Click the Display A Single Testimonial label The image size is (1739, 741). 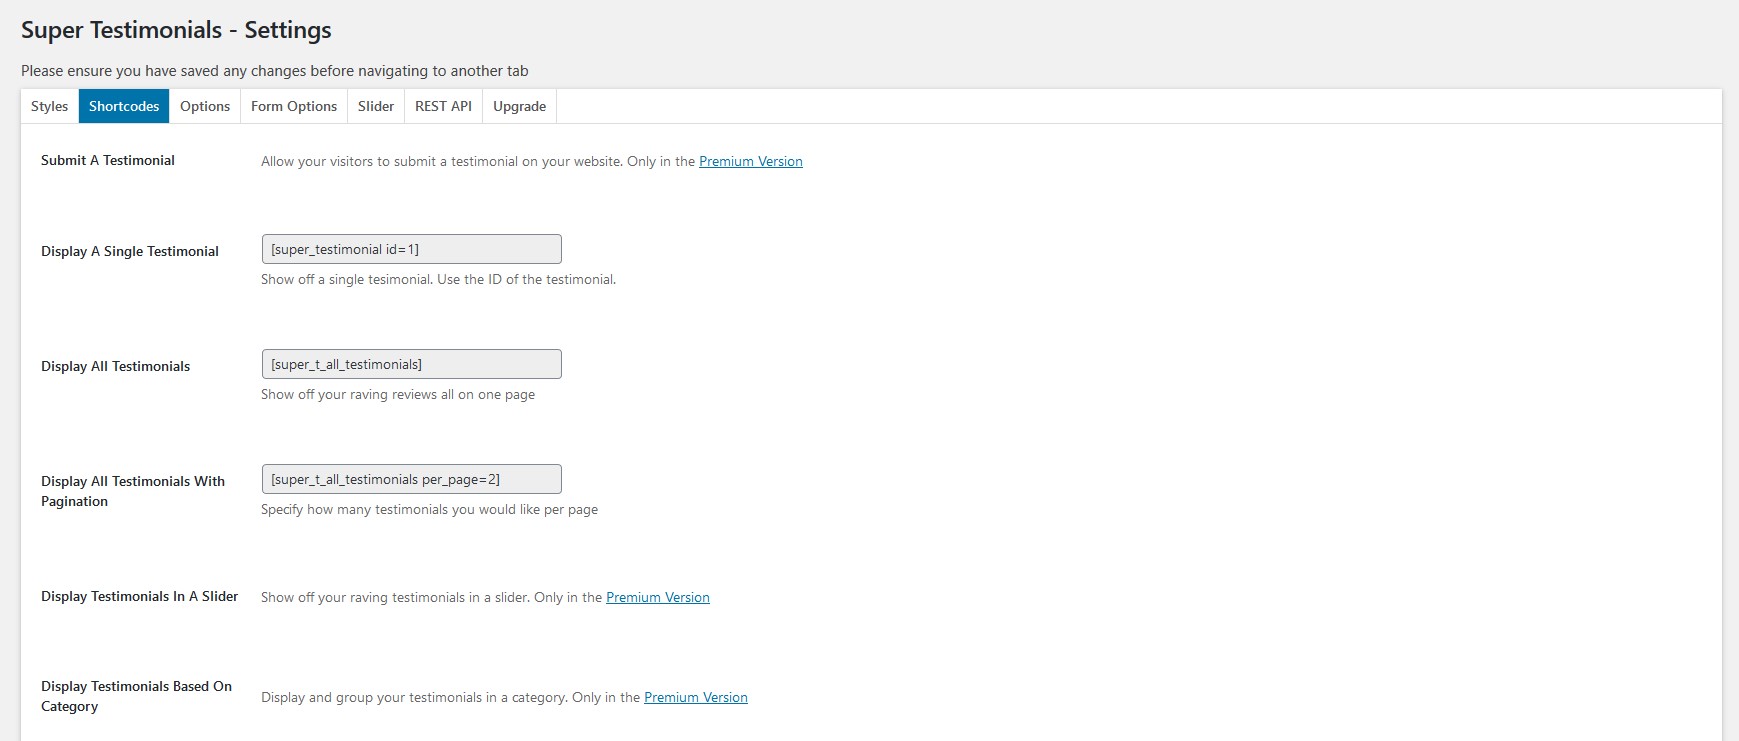130,251
